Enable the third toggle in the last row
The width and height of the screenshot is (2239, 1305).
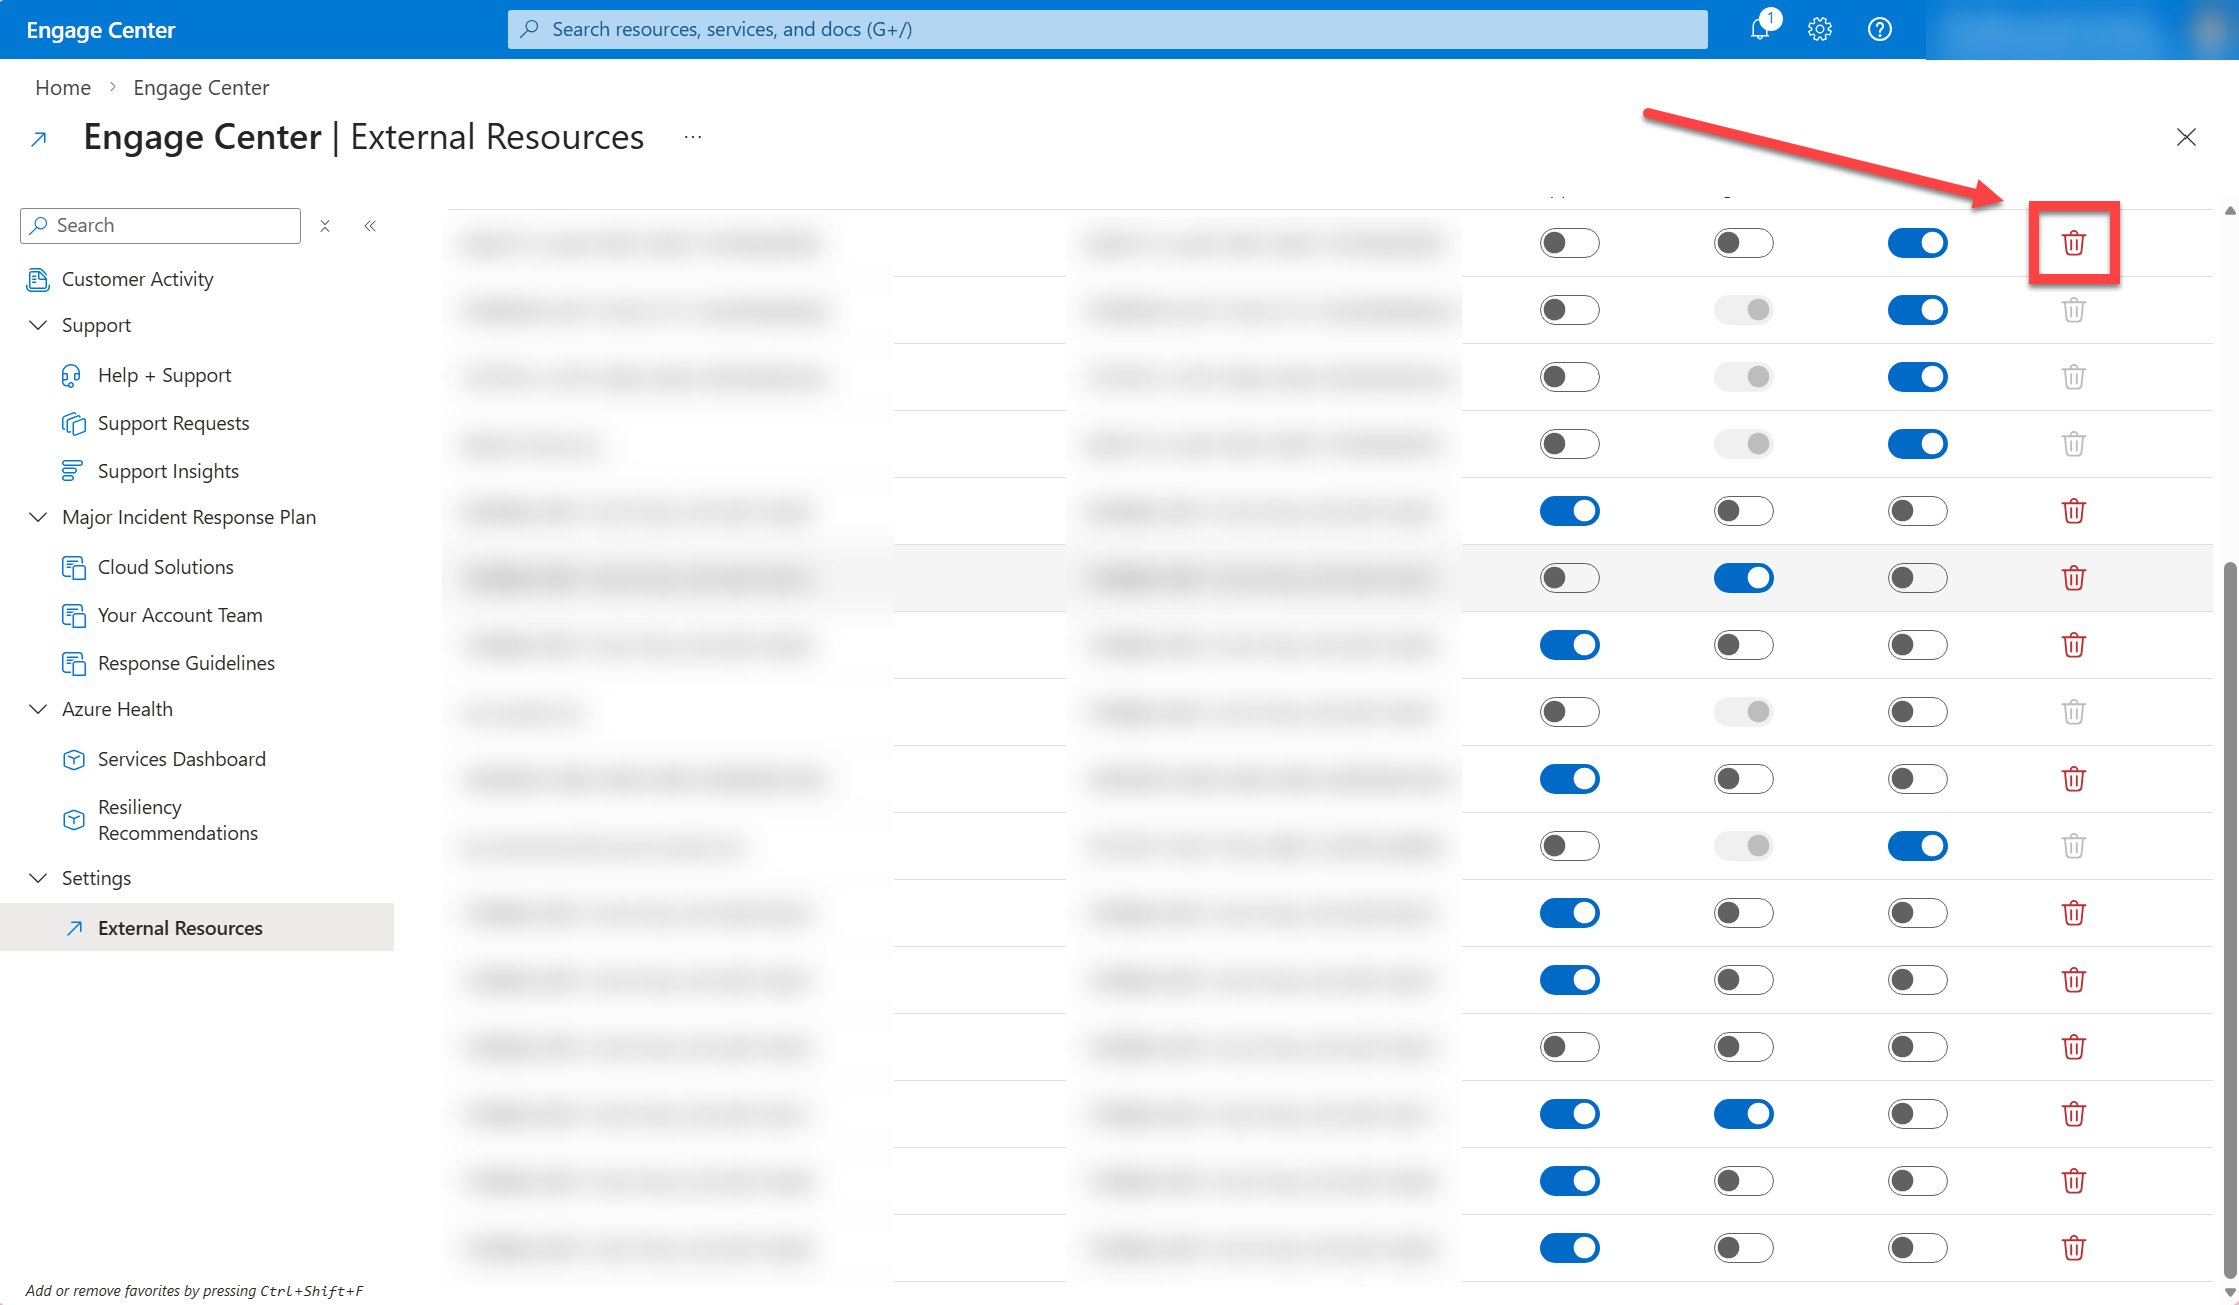pyautogui.click(x=1918, y=1248)
